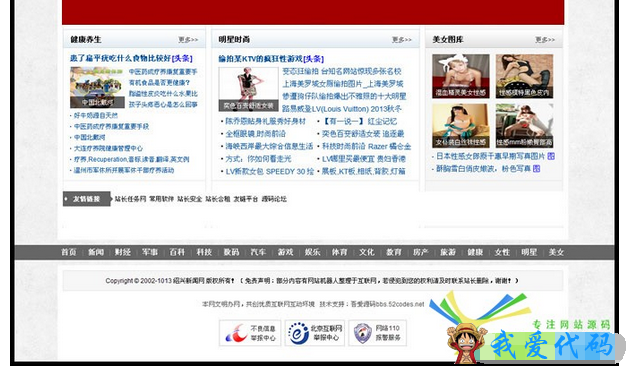This screenshot has width=630, height=369.
Task: Open the 房产 nav item
Action: coord(421,252)
